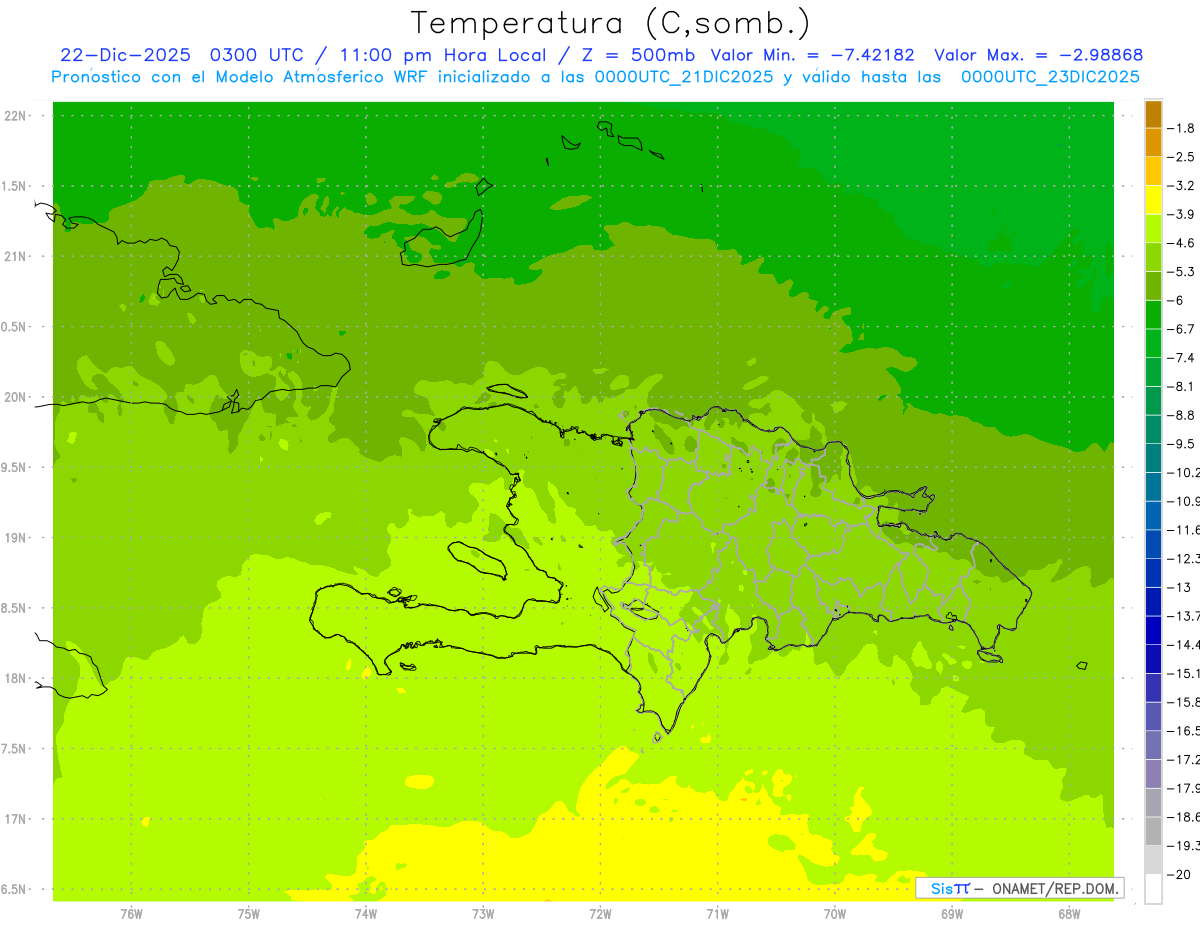The height and width of the screenshot is (927, 1200).
Task: Click the '-12.3' colorbar value
Action: click(x=1184, y=558)
